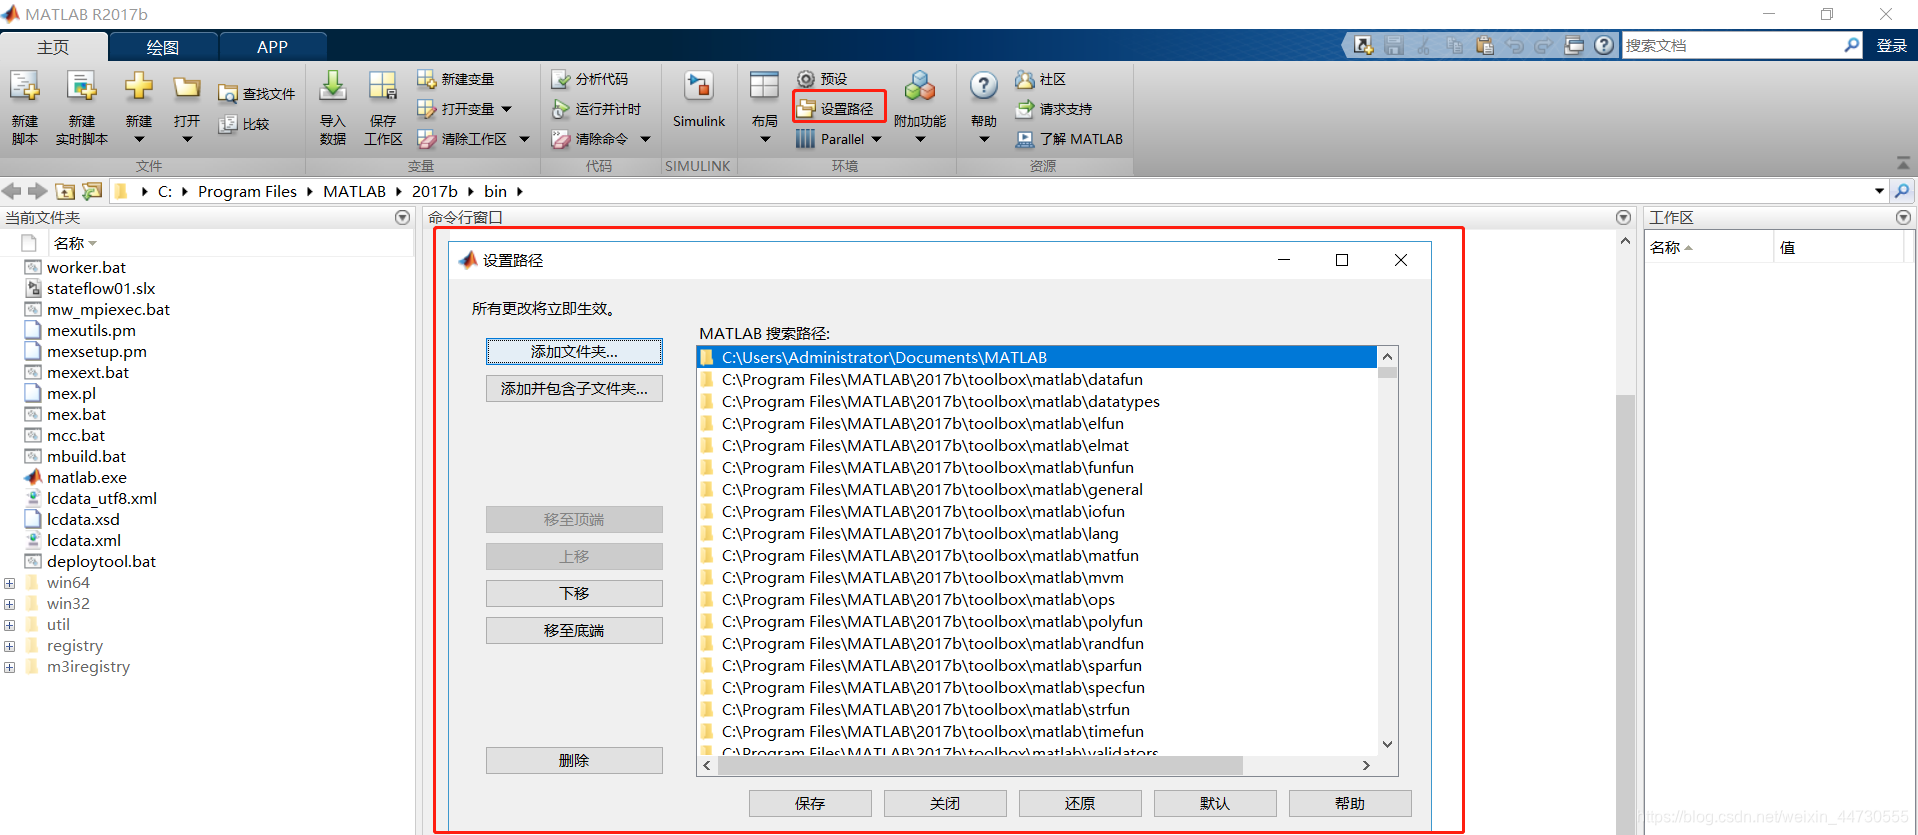Click Add with Subfolders (添加并包含子文件夹...)

(x=574, y=388)
